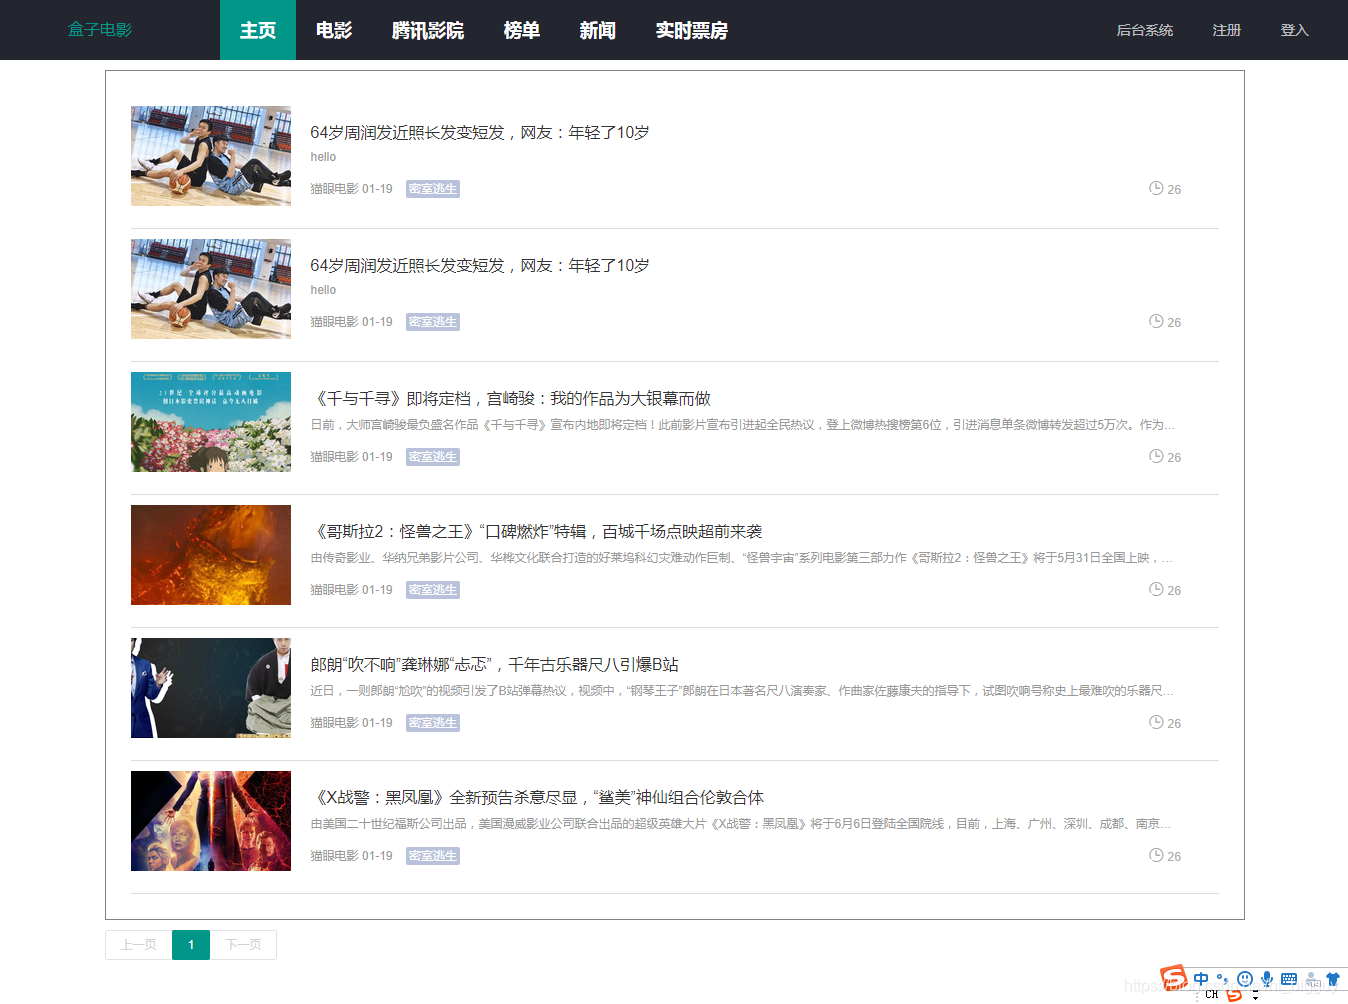The width and height of the screenshot is (1348, 1004).
Task: Toggle the CH language indicator in the taskbar
Action: point(1212,994)
